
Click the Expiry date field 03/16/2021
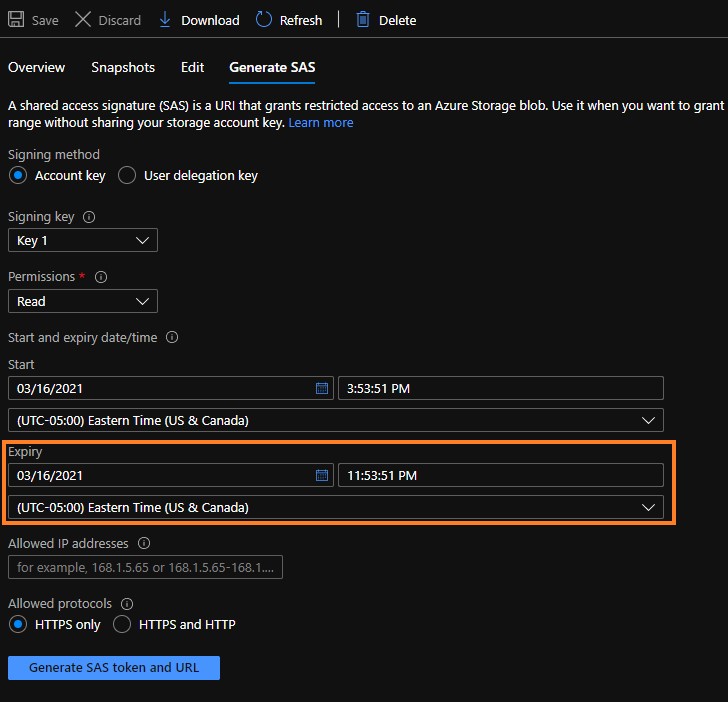(x=170, y=475)
